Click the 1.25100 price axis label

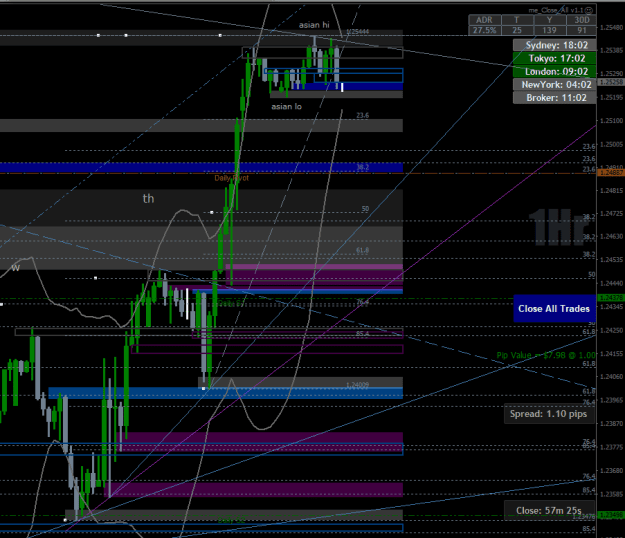[x=611, y=120]
